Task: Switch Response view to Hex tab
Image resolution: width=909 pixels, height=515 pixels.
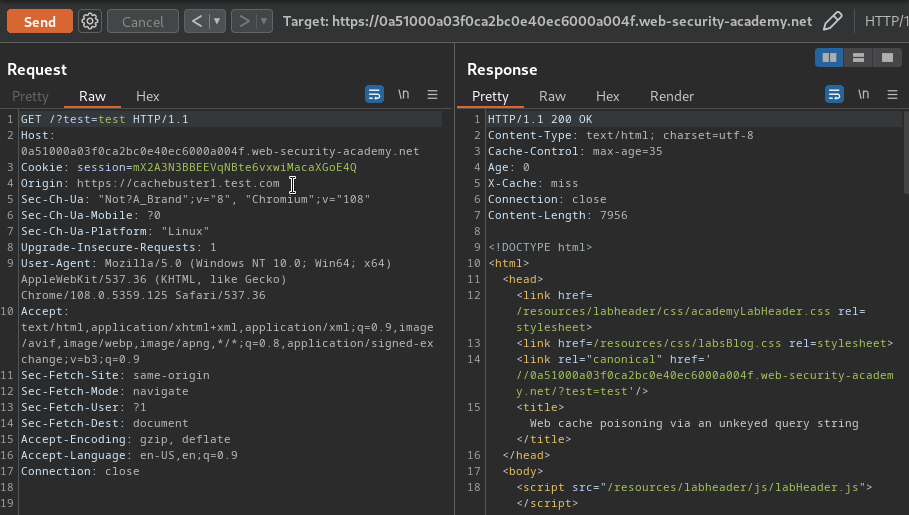Action: pos(608,96)
